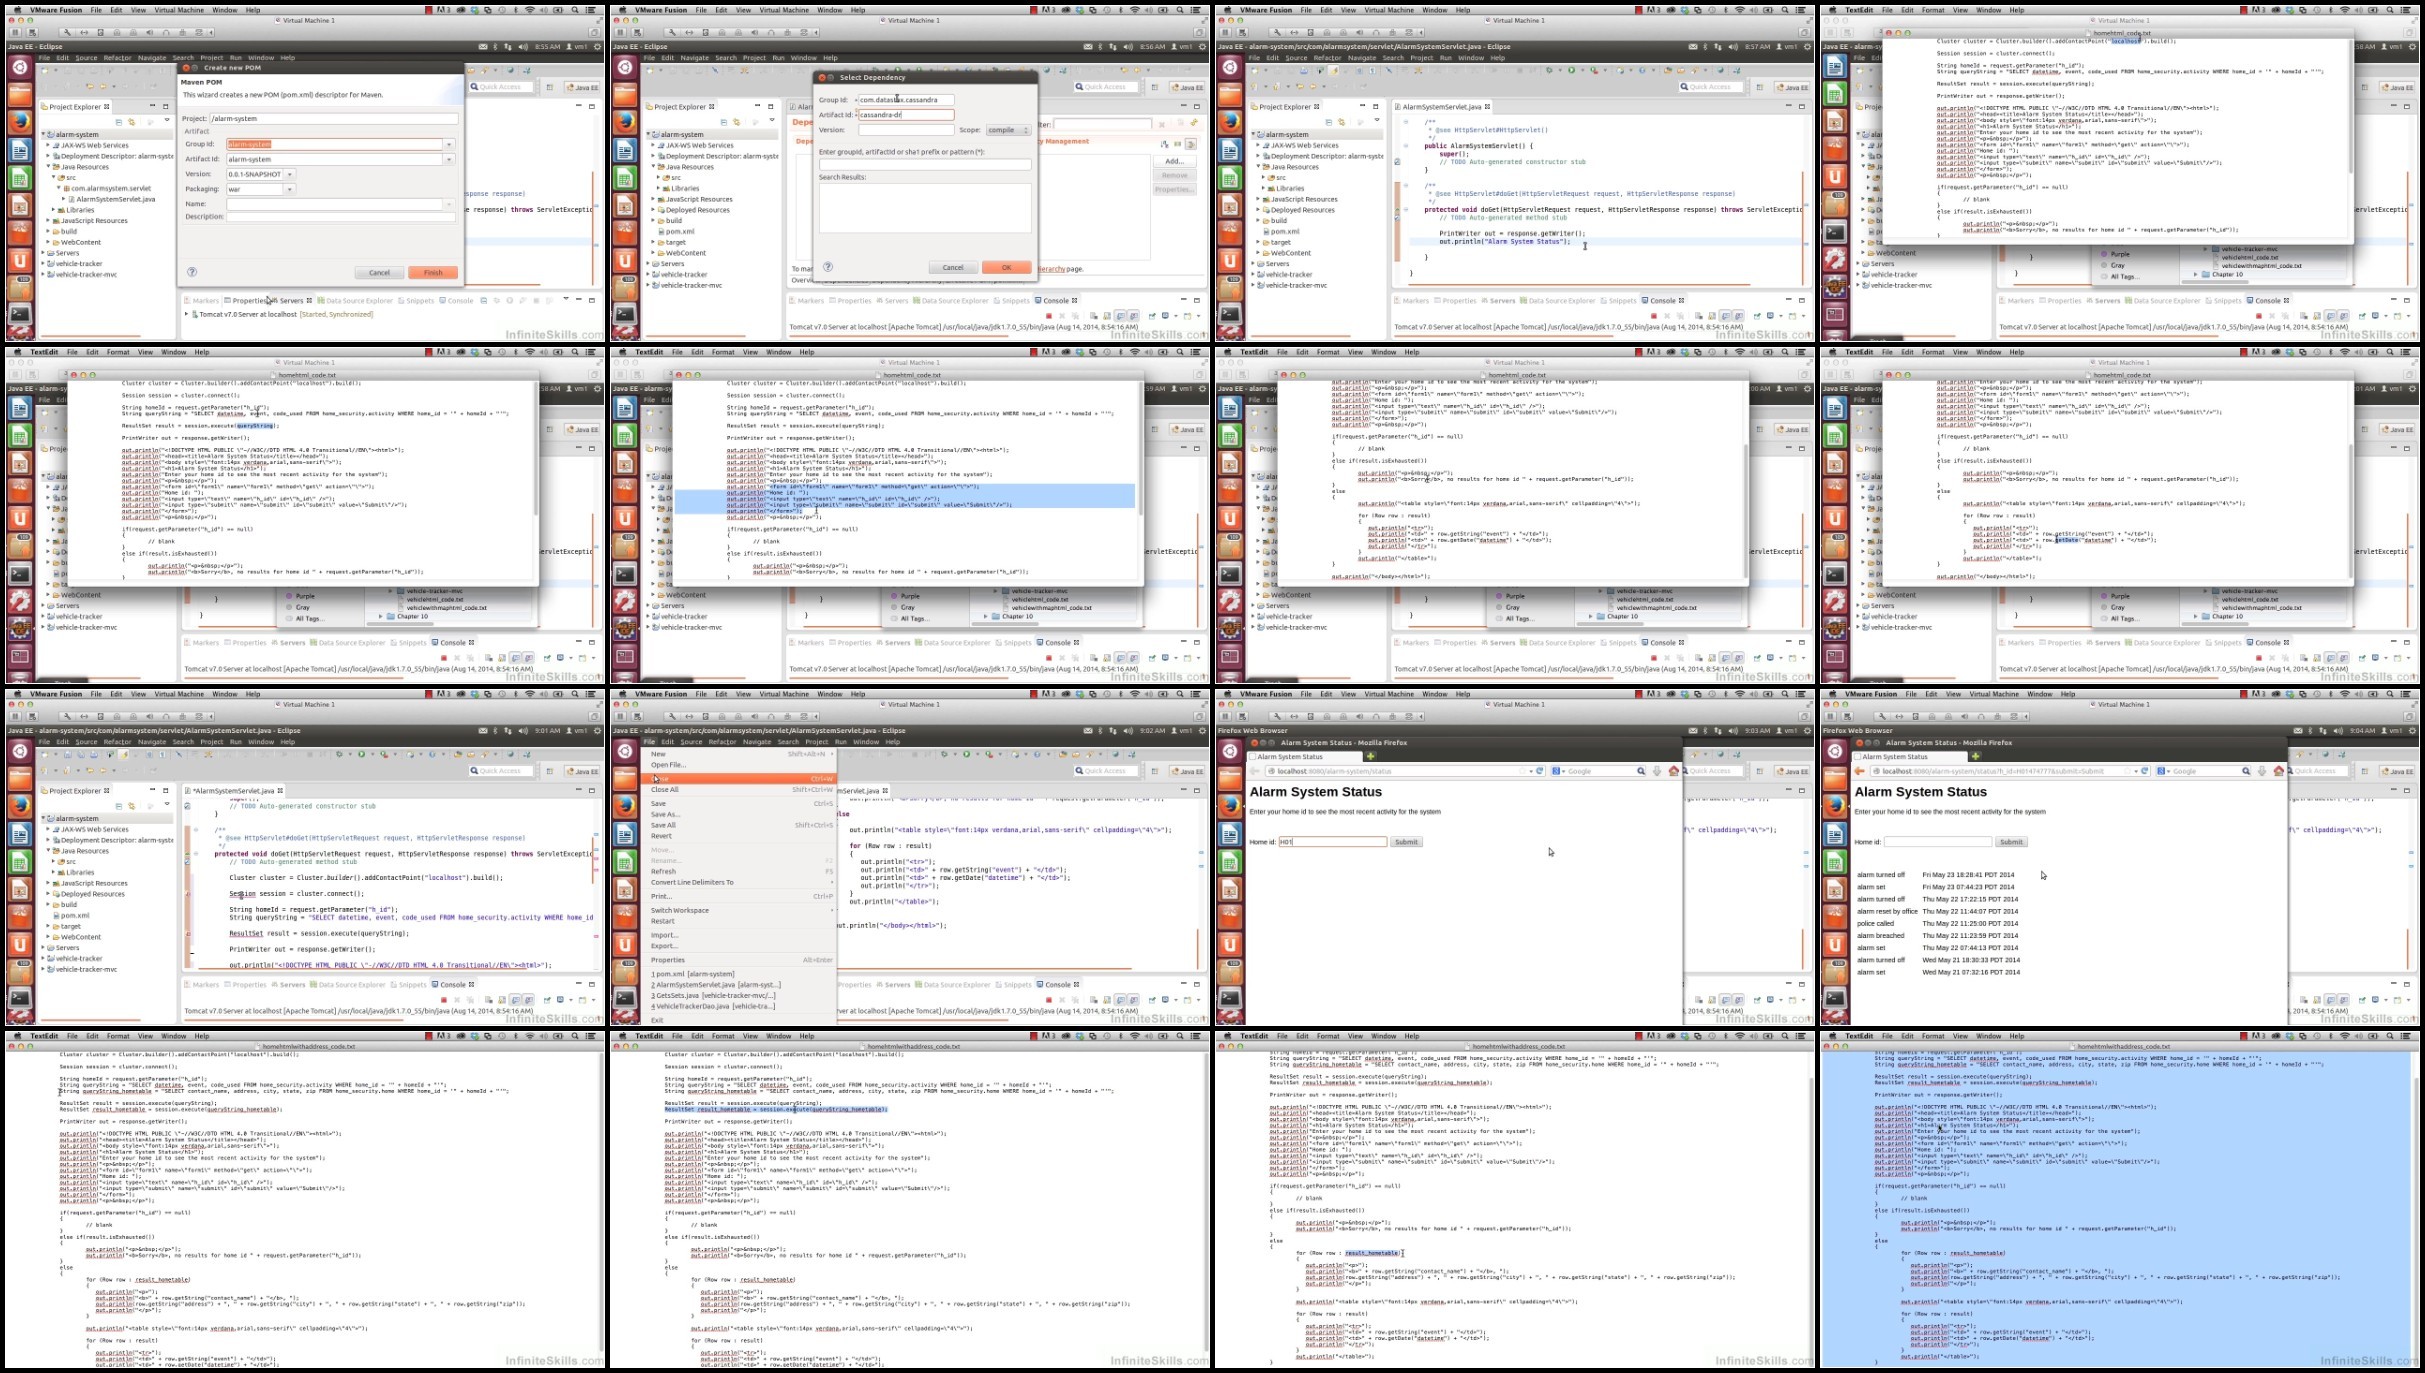Click reload icon in Firefox showing alarm results
The image size is (2425, 1373).
(2144, 771)
